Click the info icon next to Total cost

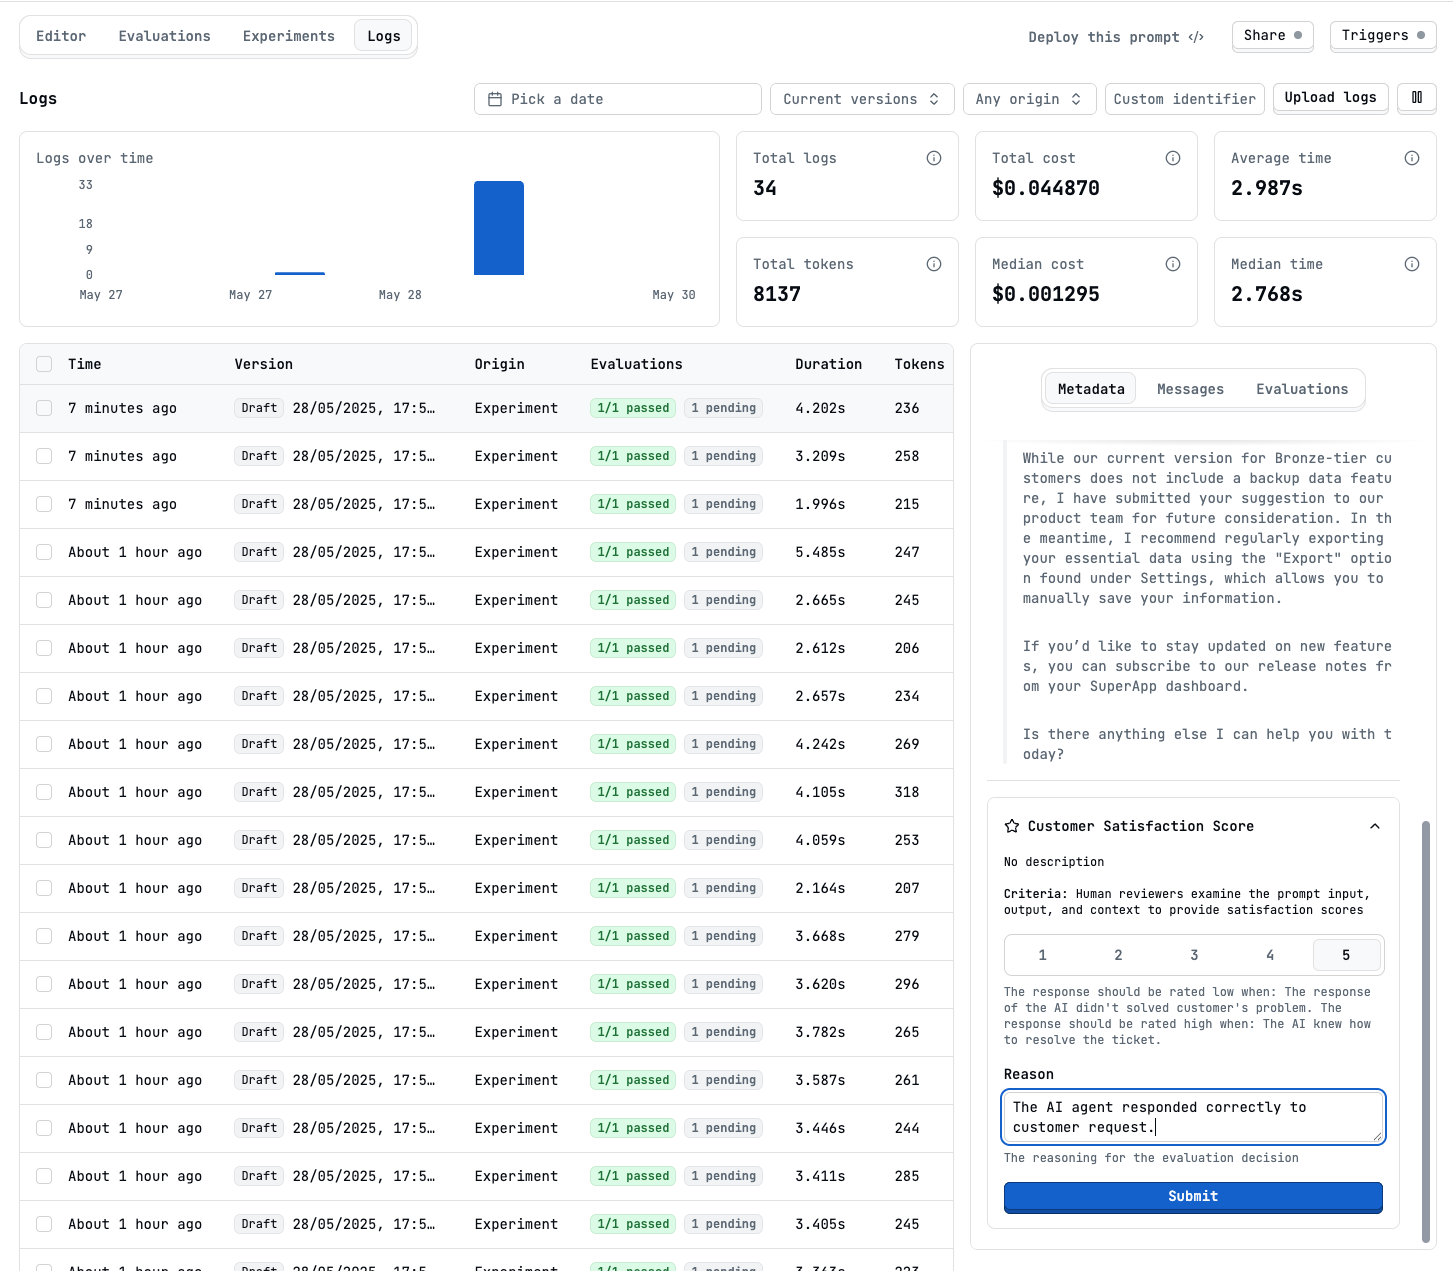[1172, 157]
